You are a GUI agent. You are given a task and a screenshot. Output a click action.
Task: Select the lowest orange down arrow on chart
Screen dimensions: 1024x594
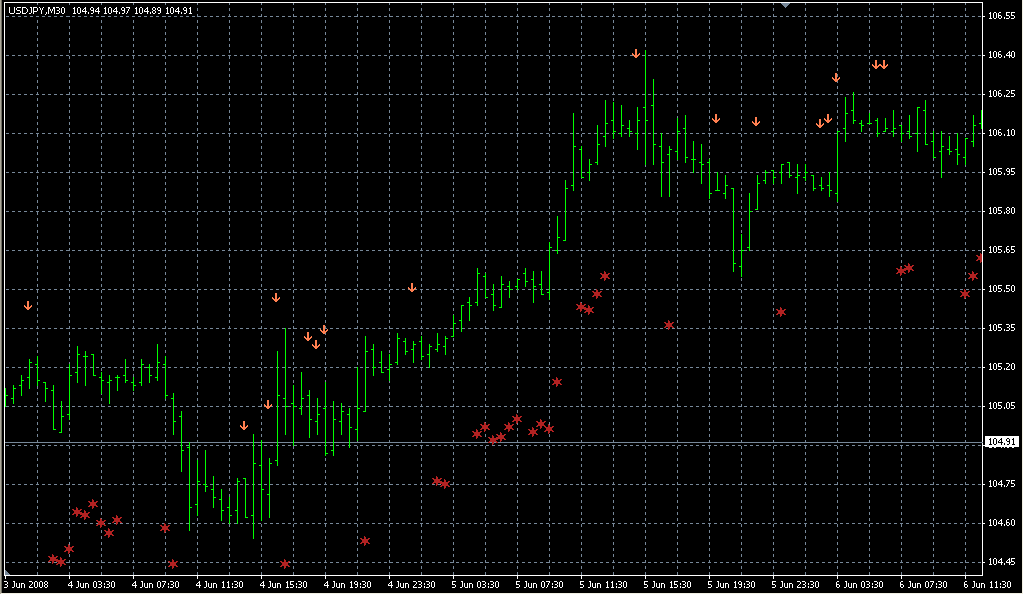(x=244, y=425)
